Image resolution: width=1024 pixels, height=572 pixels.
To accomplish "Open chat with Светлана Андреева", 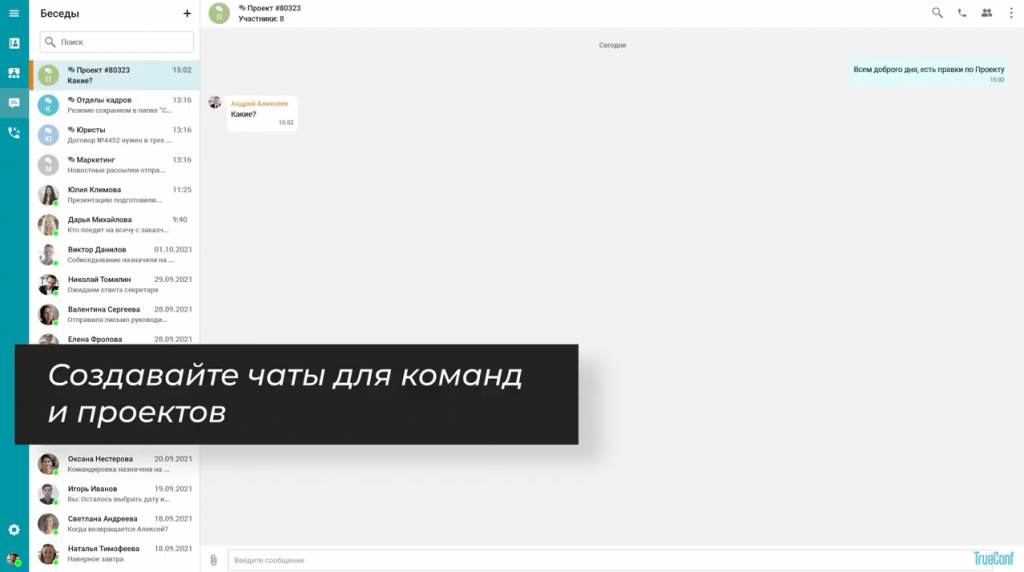I will coord(115,524).
